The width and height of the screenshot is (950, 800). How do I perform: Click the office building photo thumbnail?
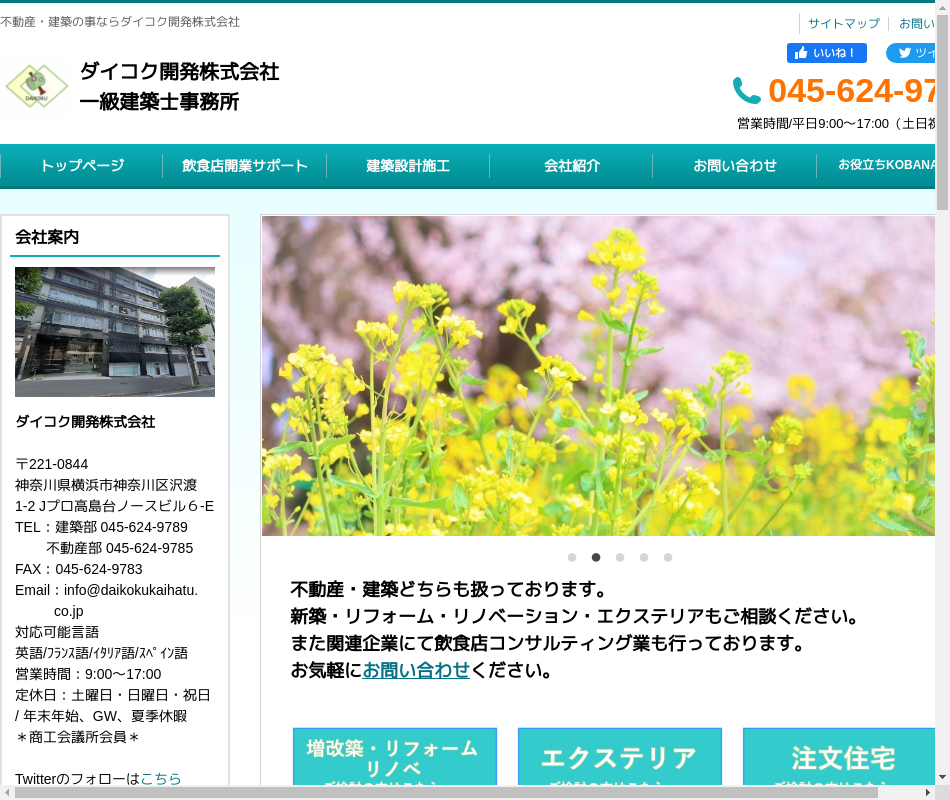(115, 332)
